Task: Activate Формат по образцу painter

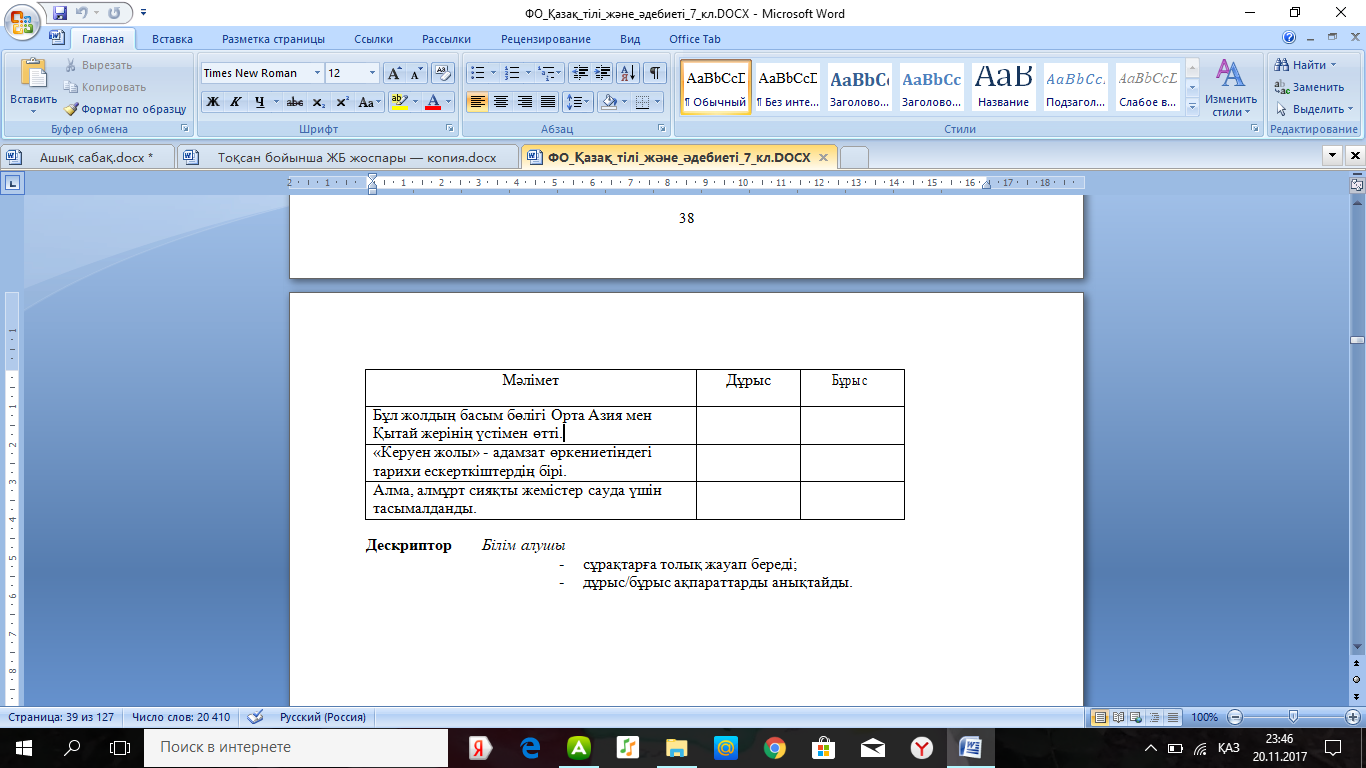Action: pyautogui.click(x=125, y=109)
